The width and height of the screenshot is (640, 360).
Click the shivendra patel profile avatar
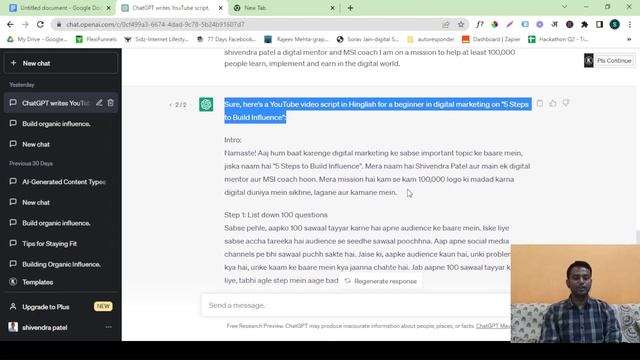tap(13, 327)
